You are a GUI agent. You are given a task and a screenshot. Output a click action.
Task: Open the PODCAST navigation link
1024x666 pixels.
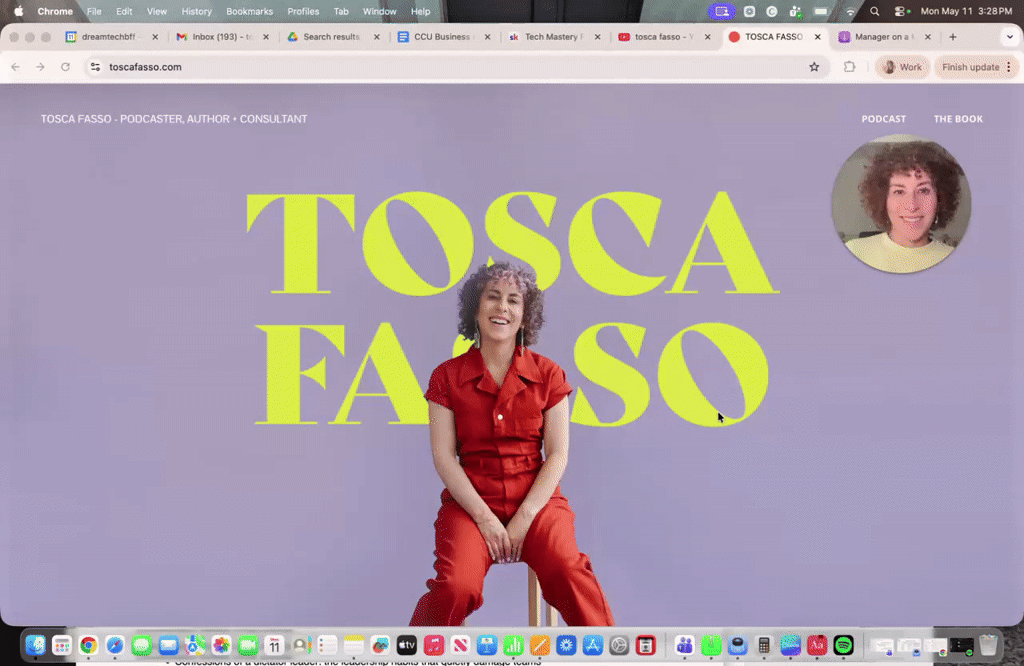pyautogui.click(x=884, y=119)
